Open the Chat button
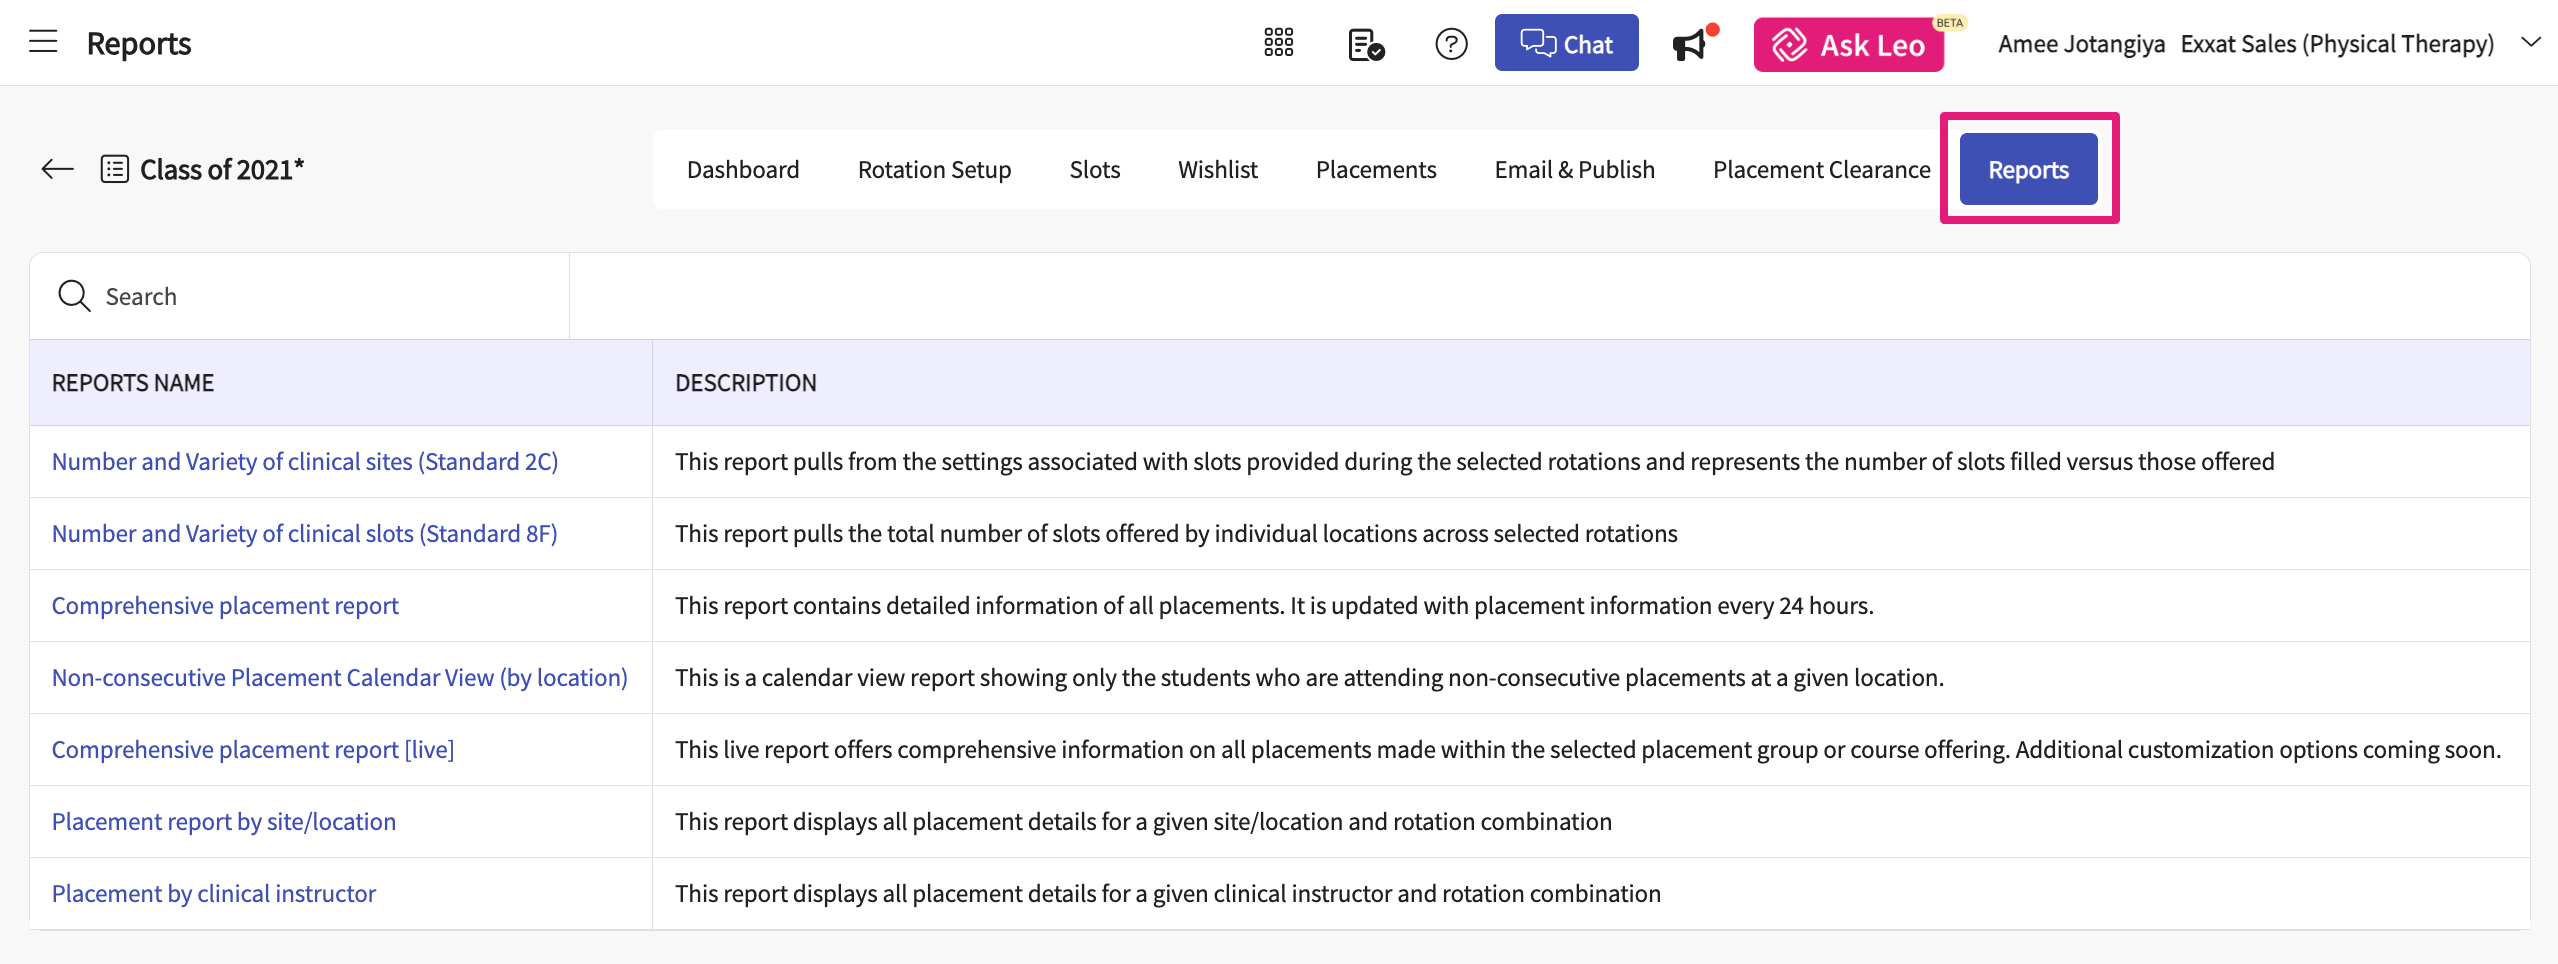 click(x=1565, y=44)
